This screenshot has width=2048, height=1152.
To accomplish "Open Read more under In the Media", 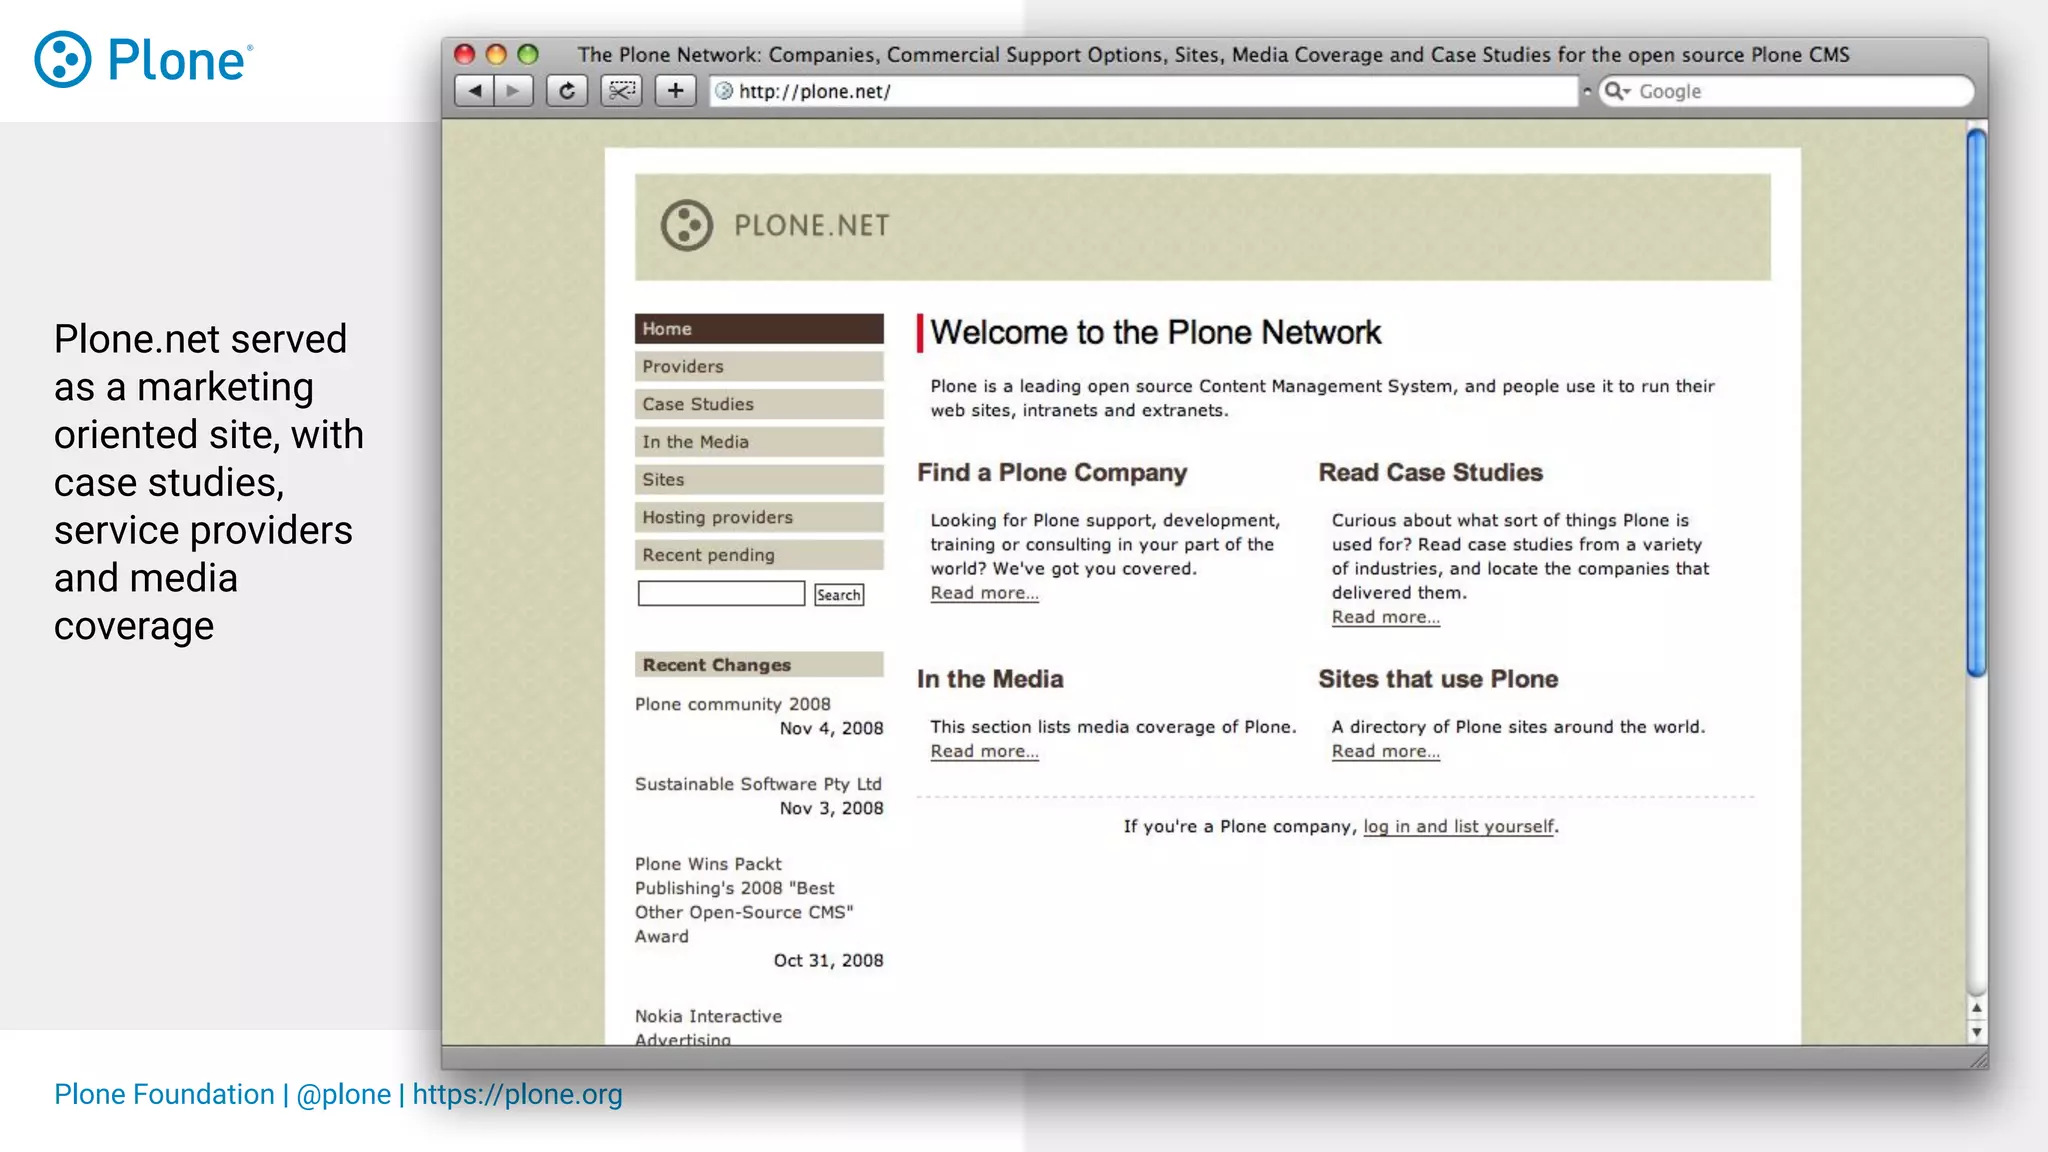I will coord(984,751).
